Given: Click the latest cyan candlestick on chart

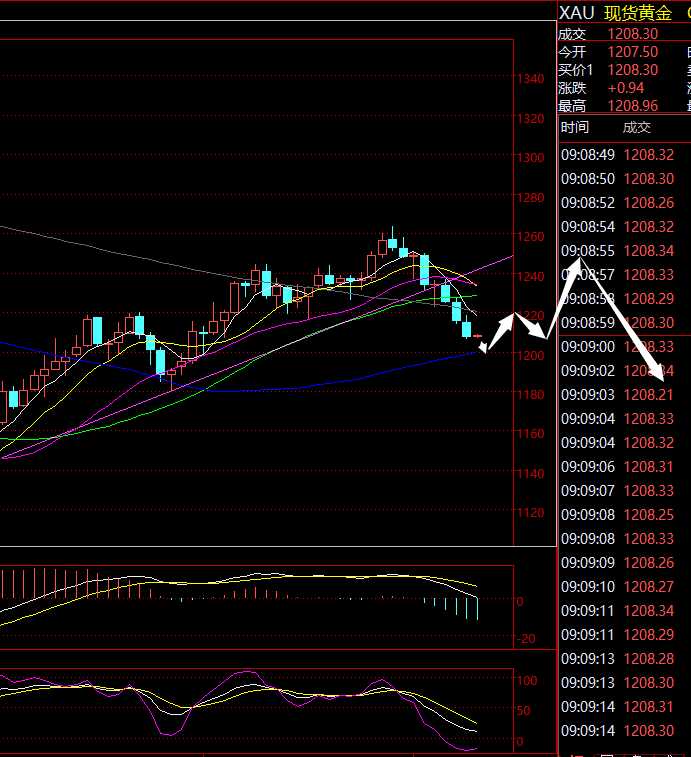Looking at the screenshot, I should [466, 329].
